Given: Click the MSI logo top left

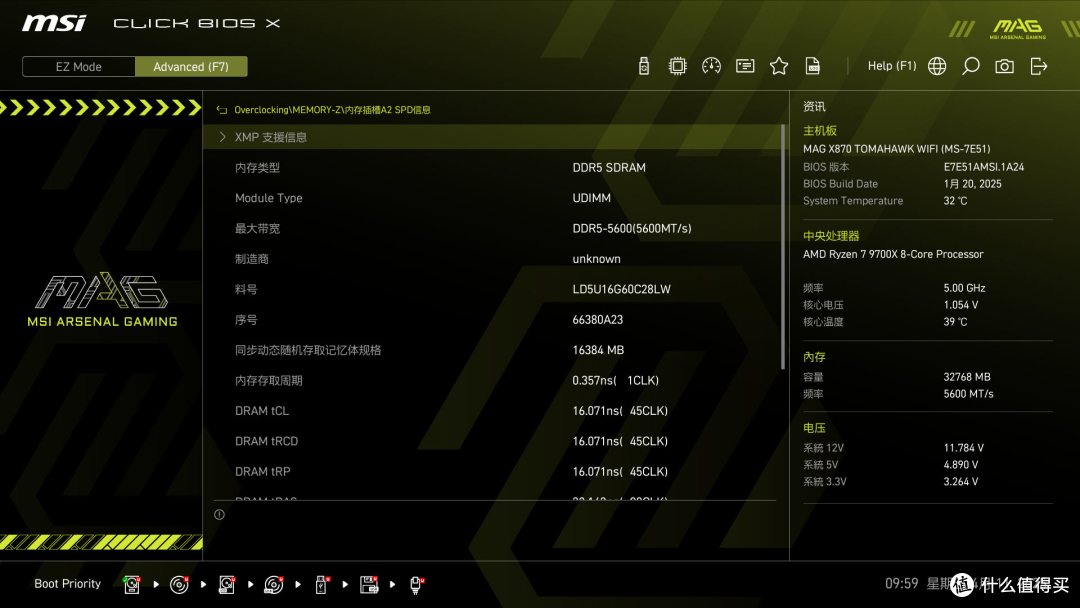Looking at the screenshot, I should tap(54, 23).
